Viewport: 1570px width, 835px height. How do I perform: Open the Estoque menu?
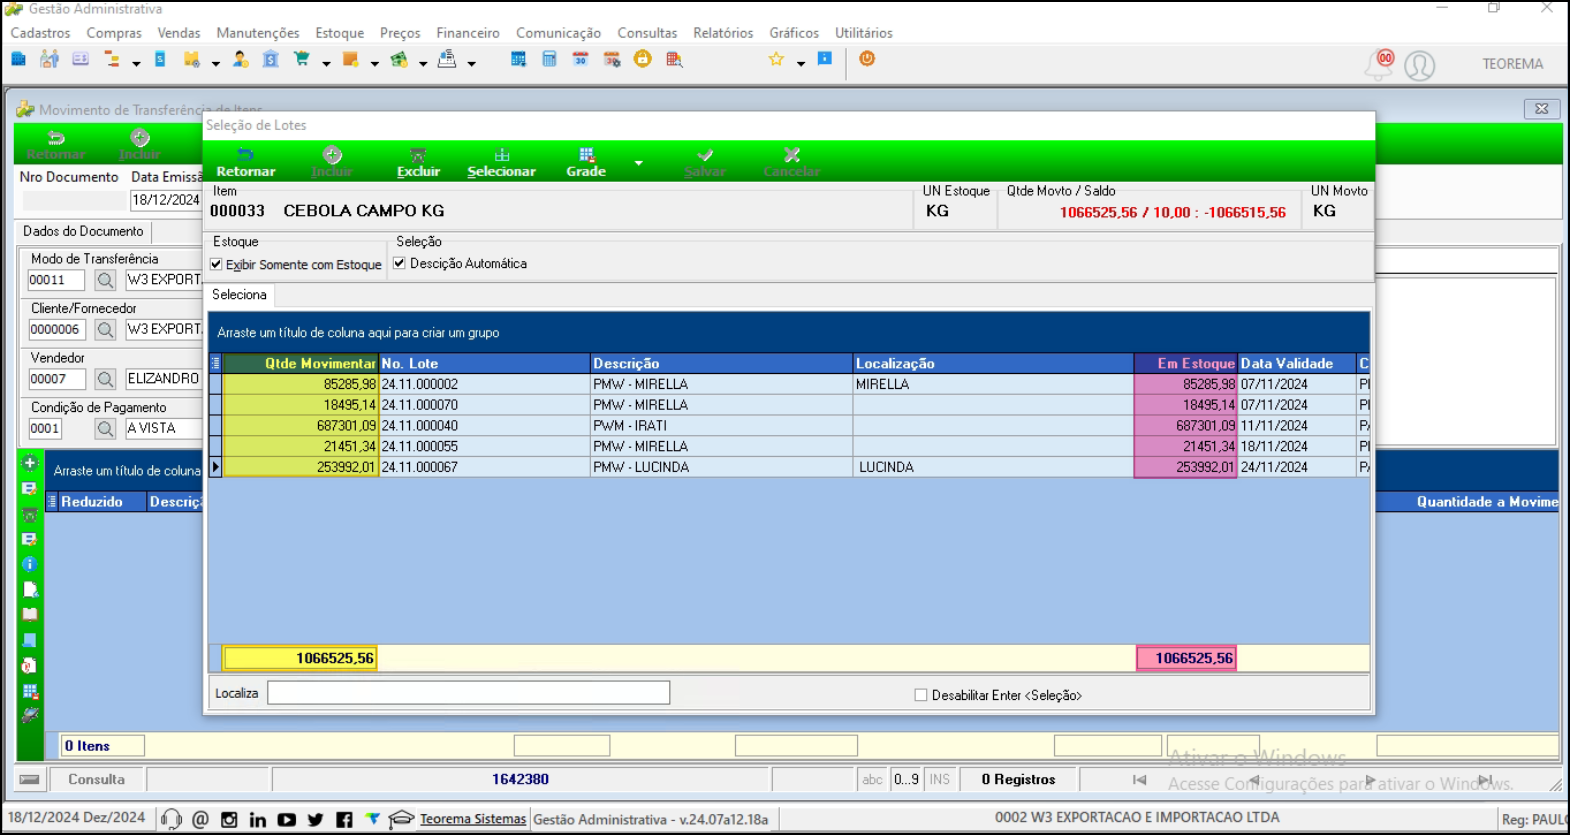[x=340, y=33]
